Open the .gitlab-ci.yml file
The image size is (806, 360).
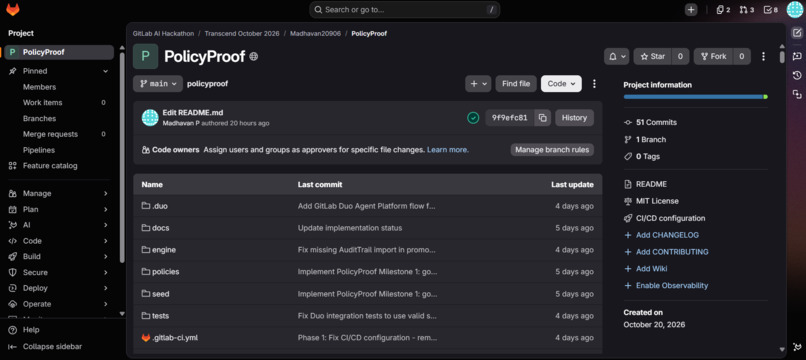175,338
